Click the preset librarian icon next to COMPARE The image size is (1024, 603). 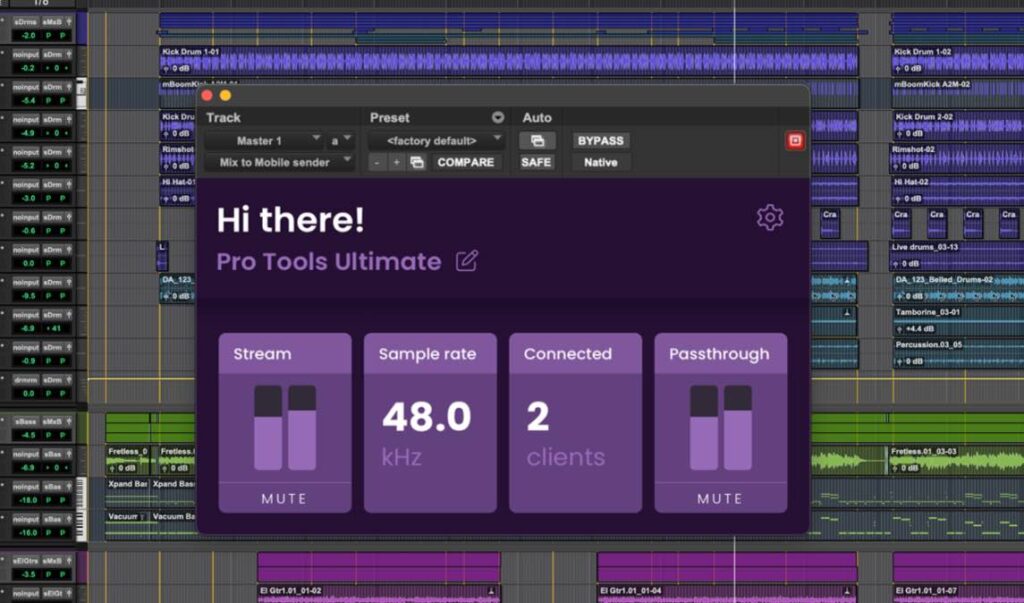(416, 161)
